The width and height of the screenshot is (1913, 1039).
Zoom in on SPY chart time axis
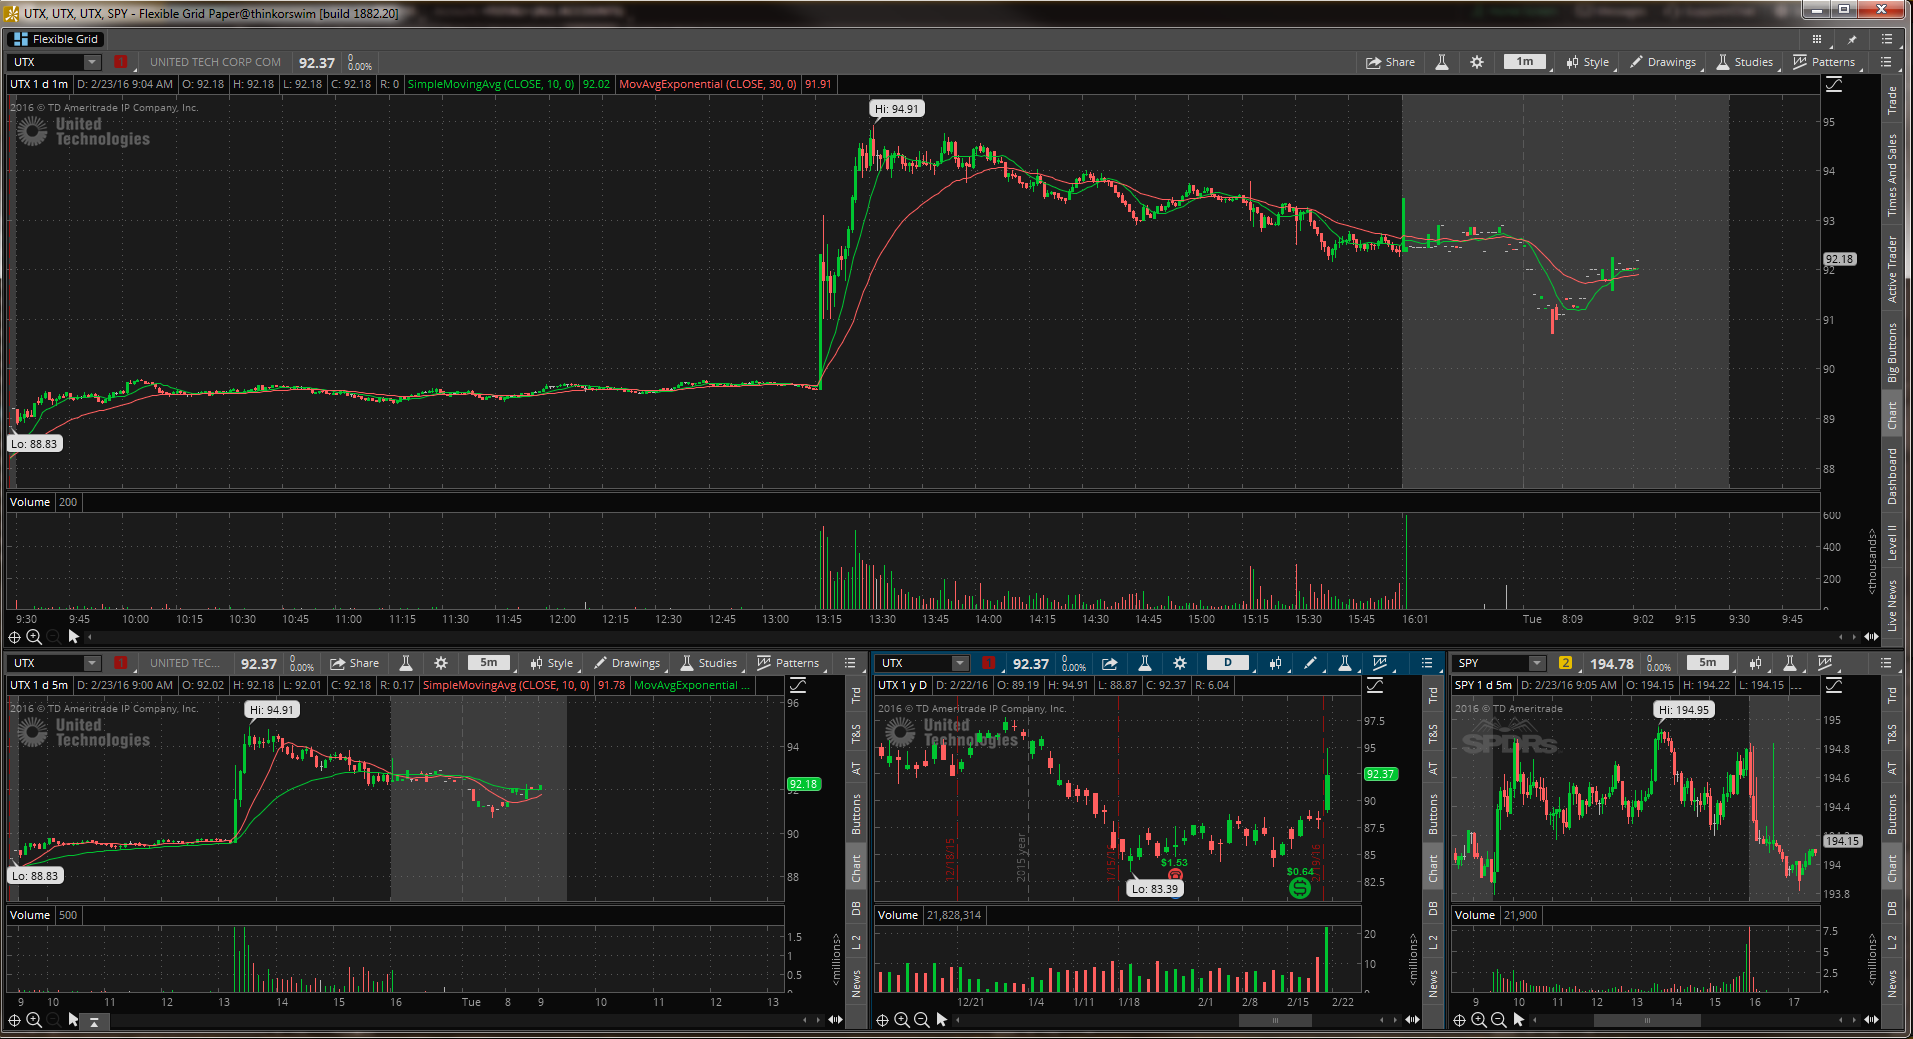[x=1478, y=1020]
